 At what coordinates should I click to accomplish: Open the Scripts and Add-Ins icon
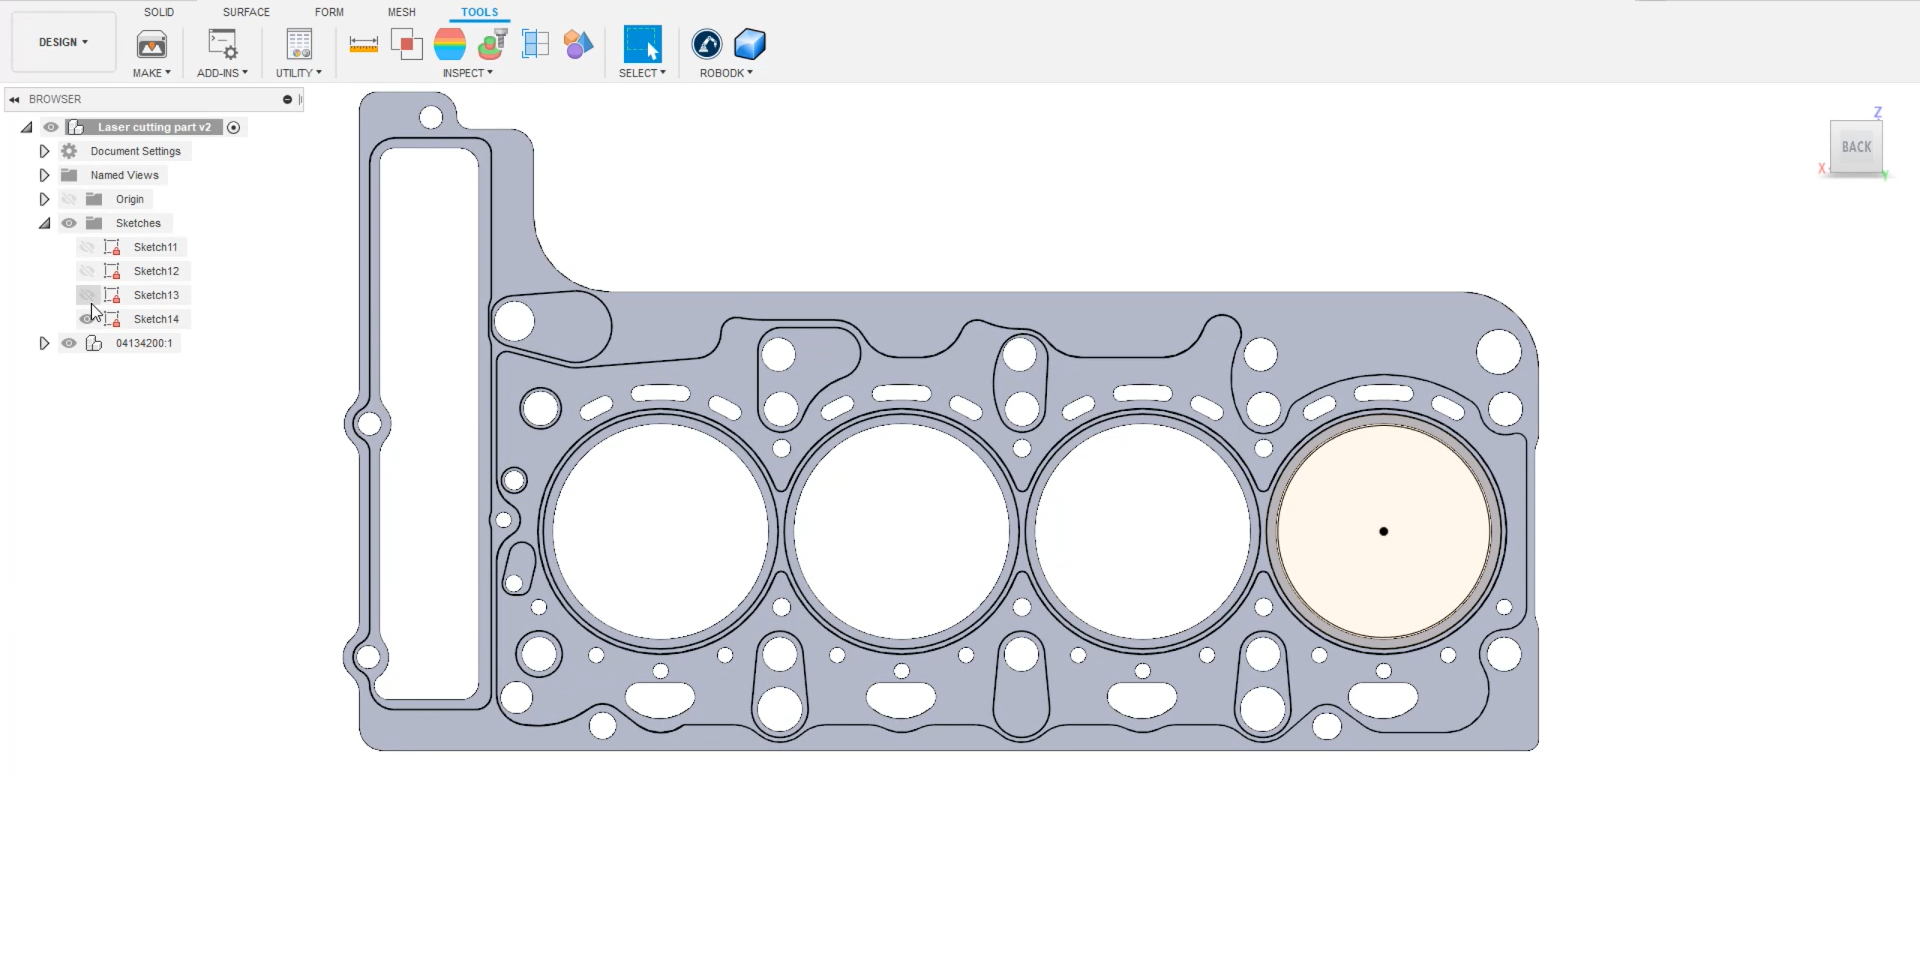221,44
